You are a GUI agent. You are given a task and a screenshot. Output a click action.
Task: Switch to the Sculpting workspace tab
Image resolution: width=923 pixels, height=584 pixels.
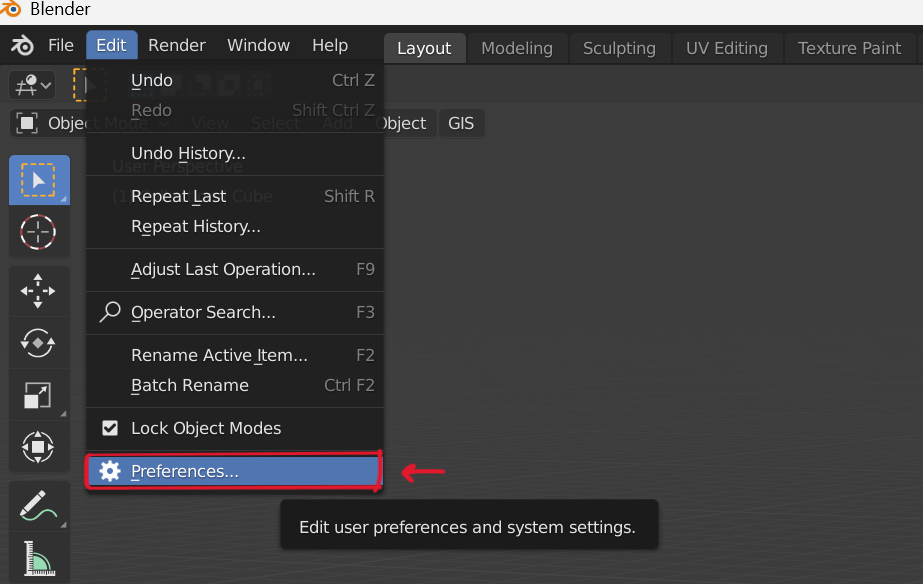[619, 48]
